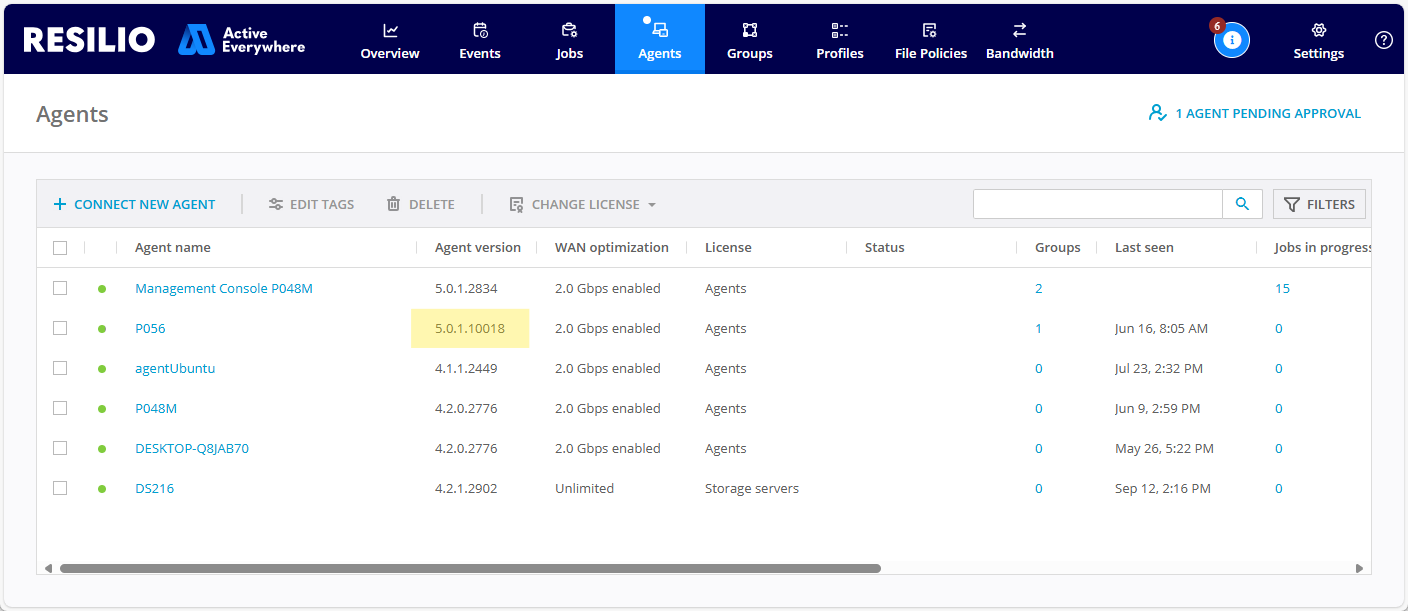Open the 1 Agent Pending Approval link

pos(1255,113)
